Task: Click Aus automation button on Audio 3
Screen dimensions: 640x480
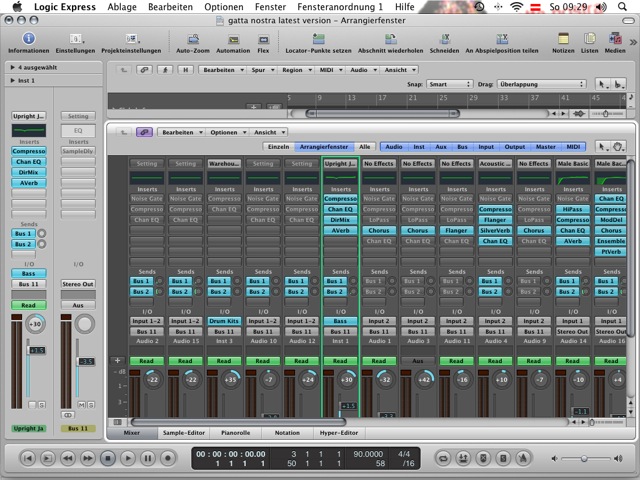Action: click(418, 361)
